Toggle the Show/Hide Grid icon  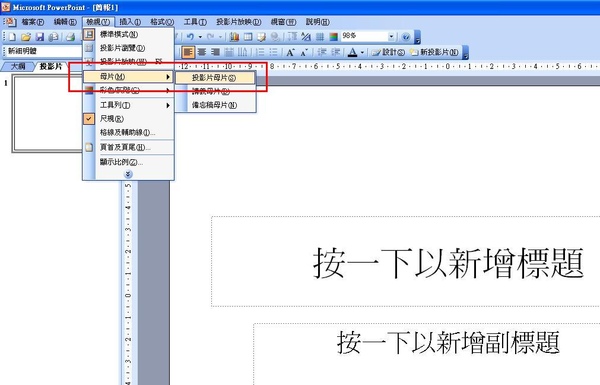pos(320,37)
